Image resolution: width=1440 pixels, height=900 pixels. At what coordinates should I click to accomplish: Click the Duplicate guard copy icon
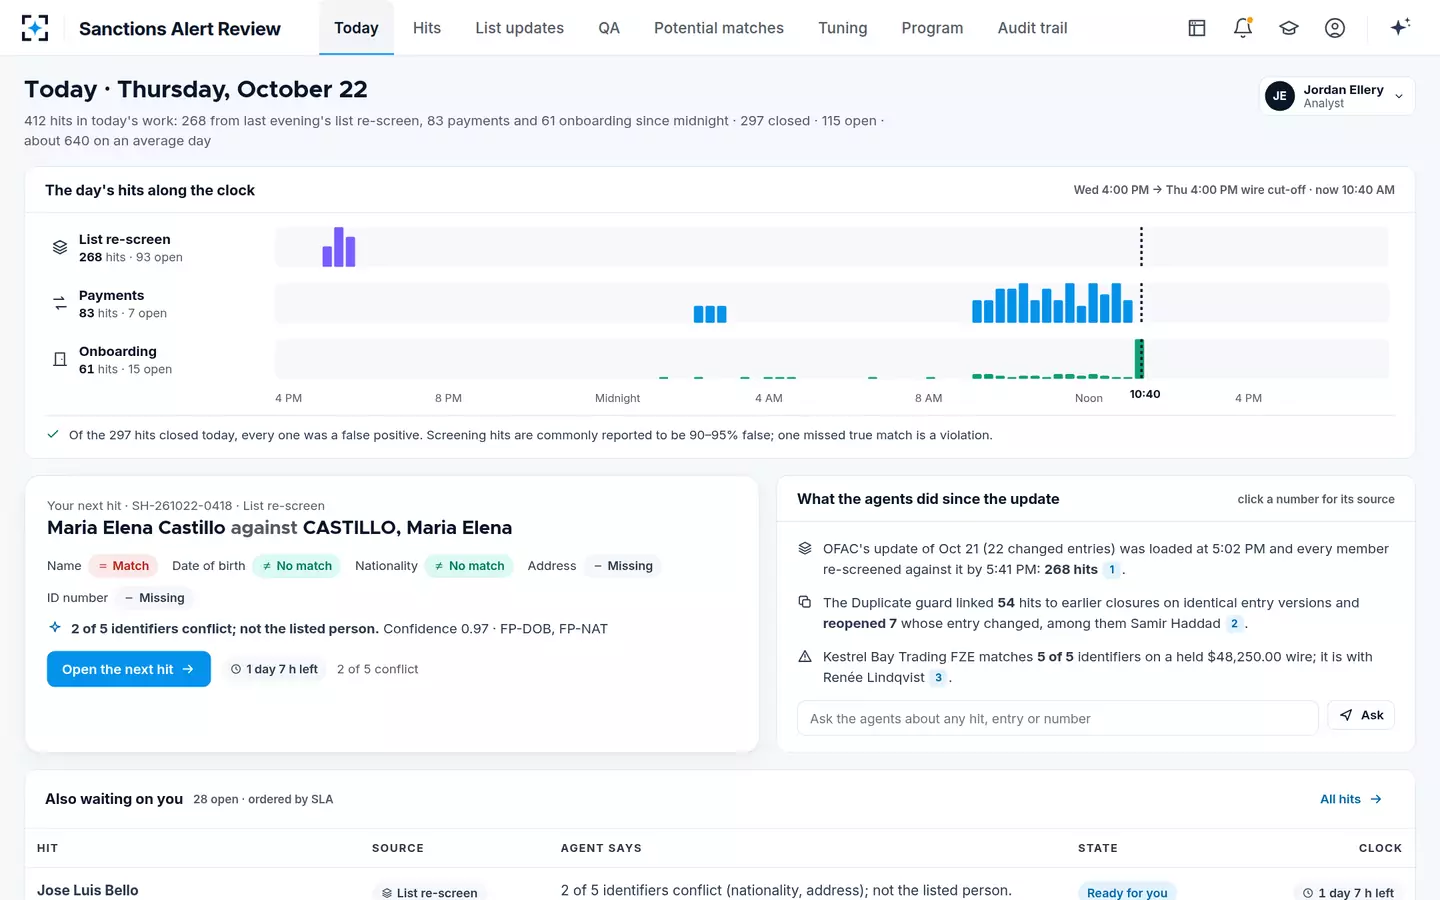805,603
